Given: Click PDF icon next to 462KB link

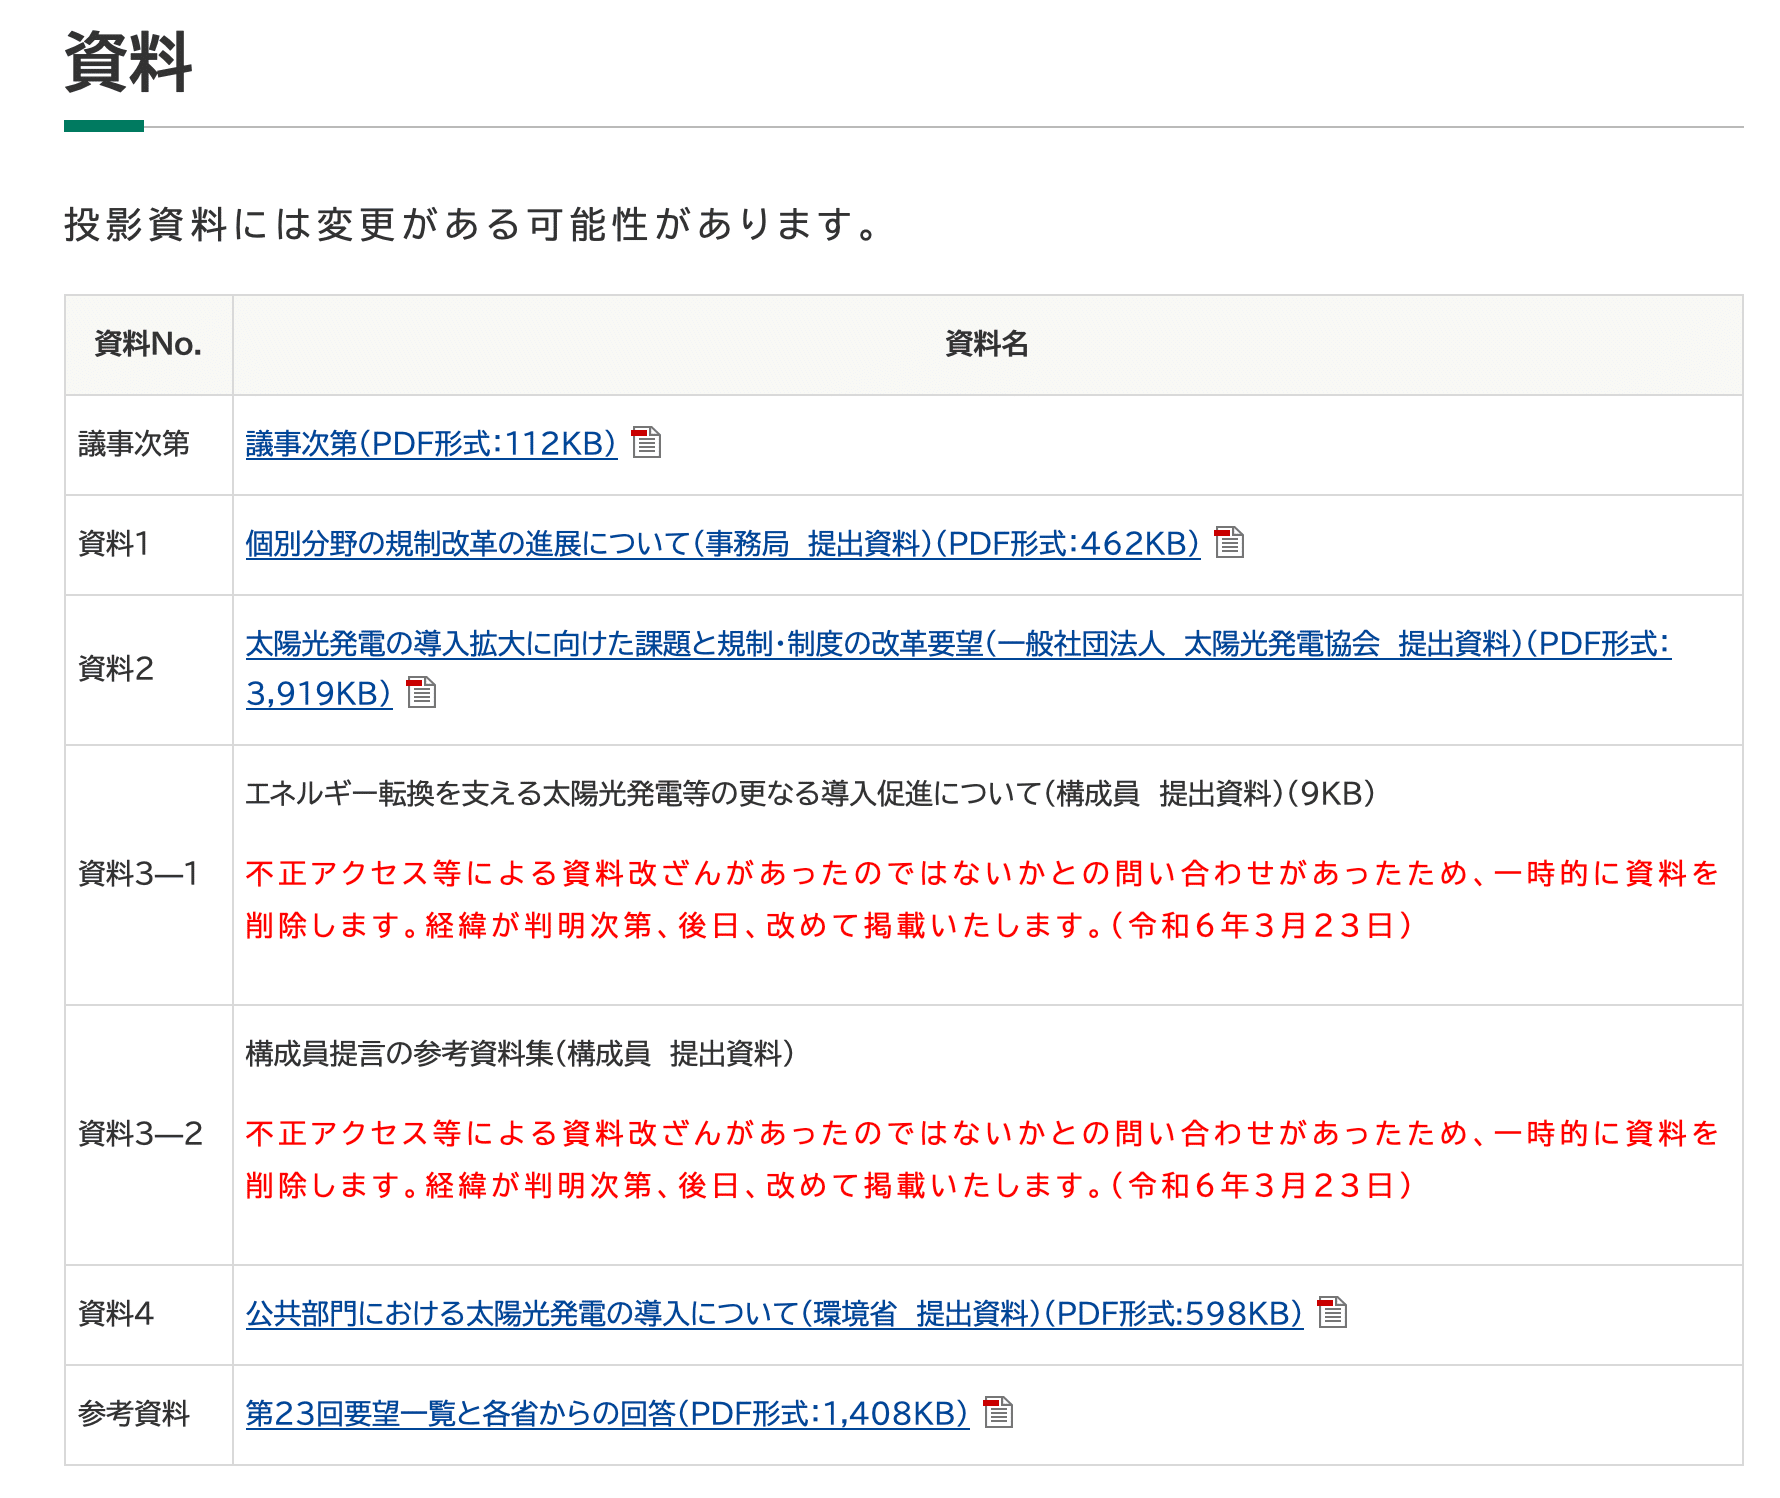Looking at the screenshot, I should coord(1229,542).
